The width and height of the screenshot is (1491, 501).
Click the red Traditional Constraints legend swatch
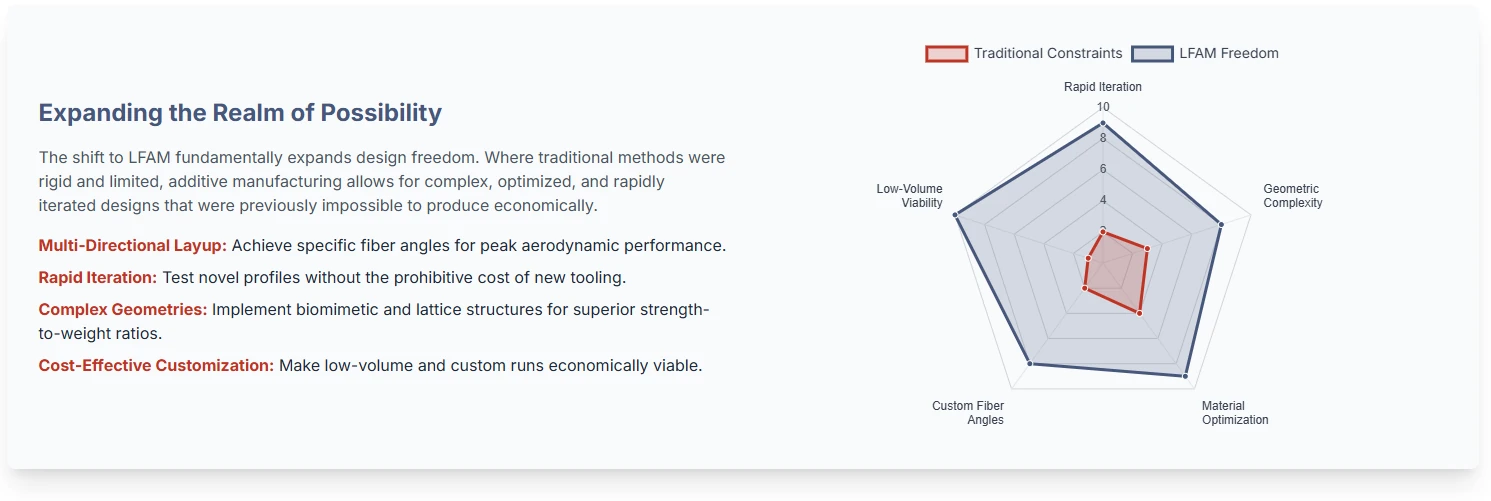tap(947, 54)
